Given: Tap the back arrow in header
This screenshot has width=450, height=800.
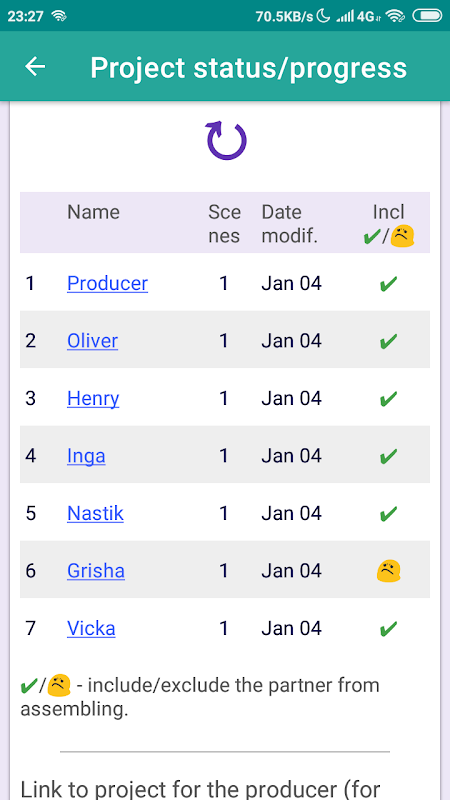Looking at the screenshot, I should click(x=35, y=66).
